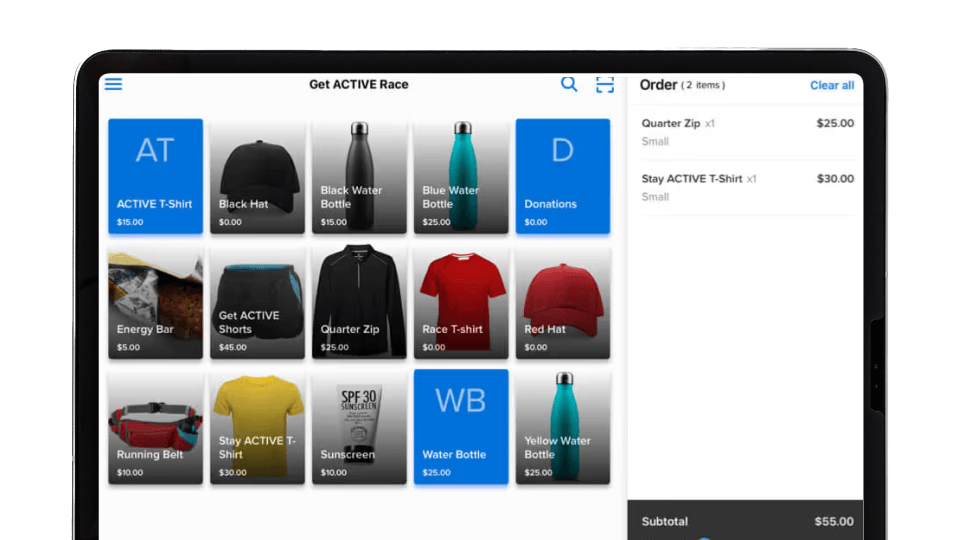960x540 pixels.
Task: Open Quarter Zip order line item
Action: (747, 132)
